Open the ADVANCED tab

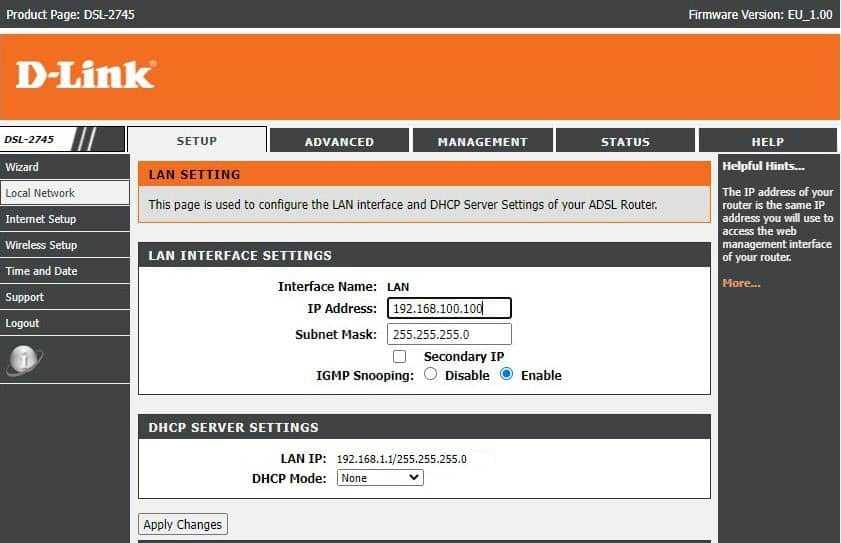click(340, 141)
